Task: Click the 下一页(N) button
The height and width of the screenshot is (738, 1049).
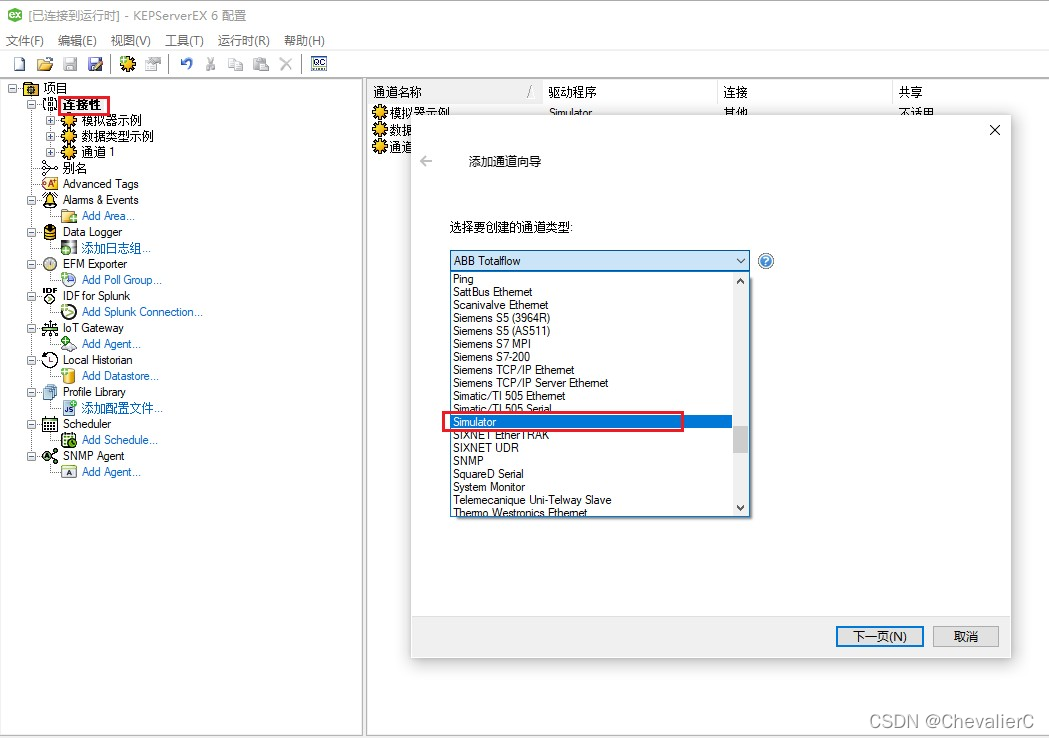Action: tap(879, 636)
